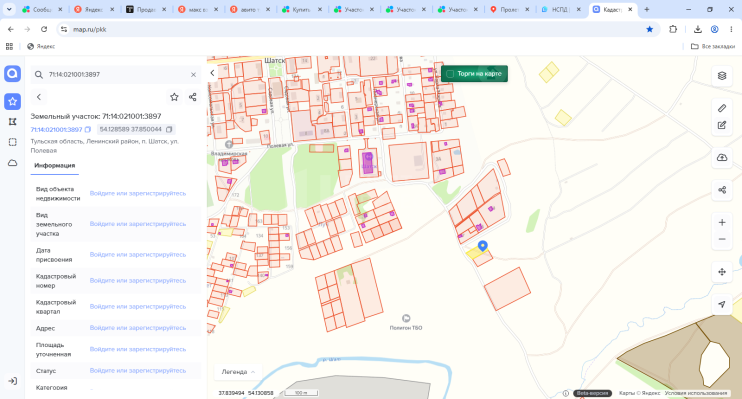Click the Beta-версия badge
742x399 pixels.
592,393
